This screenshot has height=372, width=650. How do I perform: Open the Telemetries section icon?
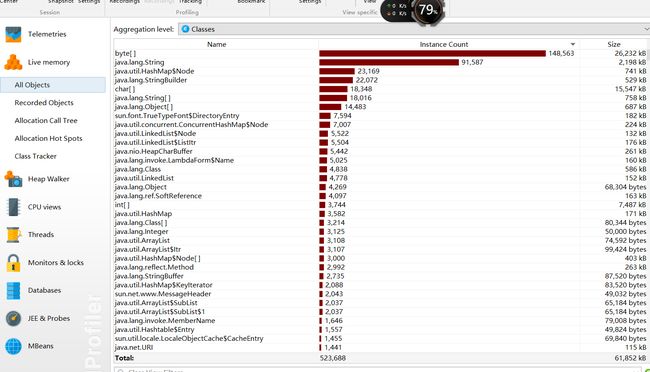13,34
